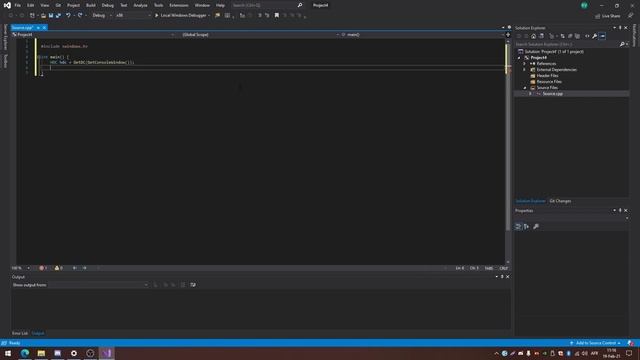Expand the External Dependencies node

point(525,70)
